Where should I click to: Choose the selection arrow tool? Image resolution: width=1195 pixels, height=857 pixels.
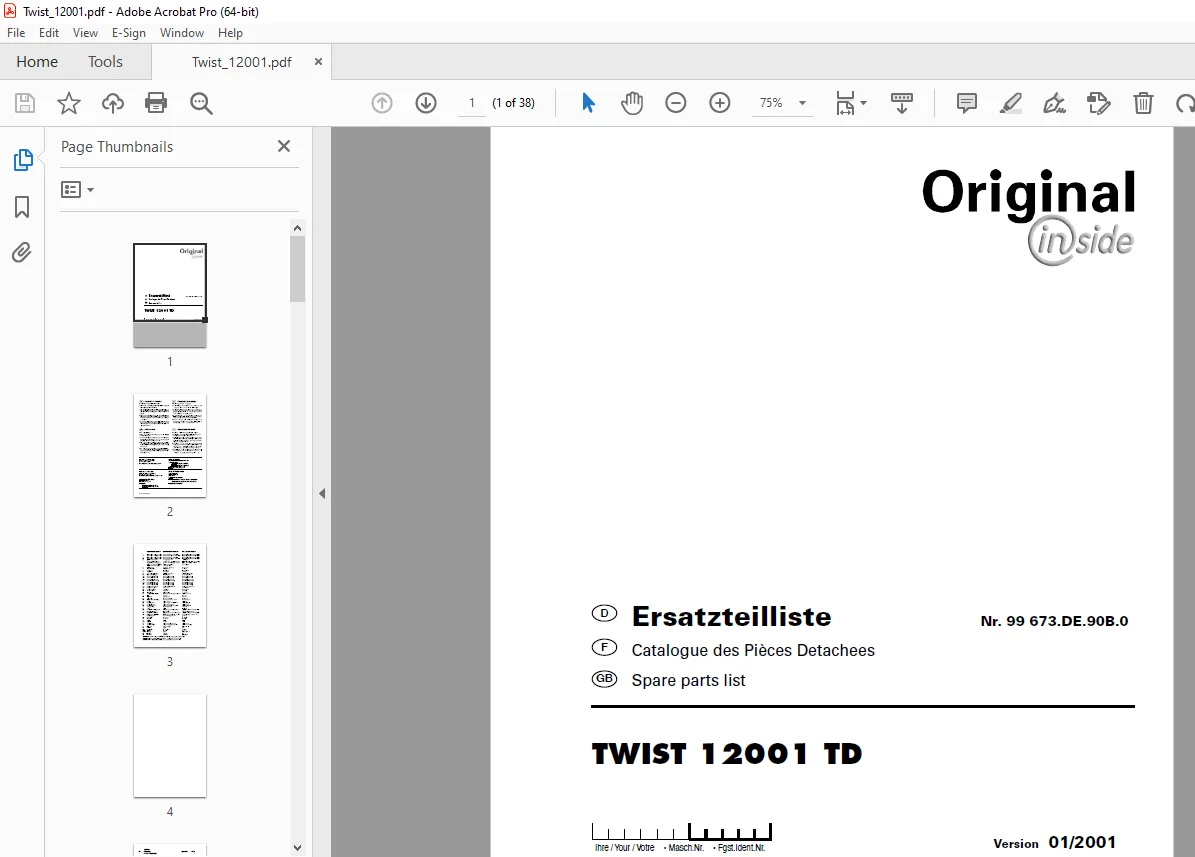click(588, 103)
